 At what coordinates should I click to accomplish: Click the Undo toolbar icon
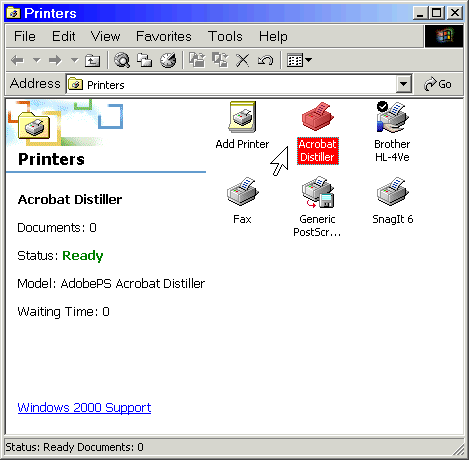265,61
